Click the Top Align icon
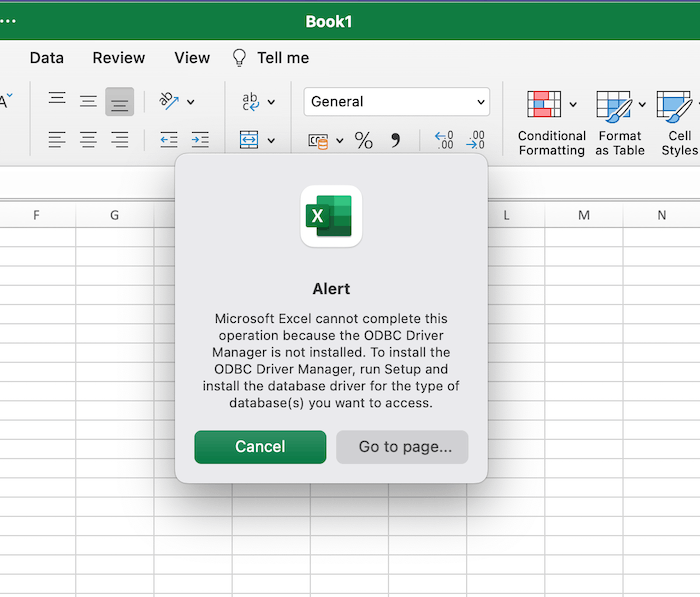 click(x=57, y=98)
